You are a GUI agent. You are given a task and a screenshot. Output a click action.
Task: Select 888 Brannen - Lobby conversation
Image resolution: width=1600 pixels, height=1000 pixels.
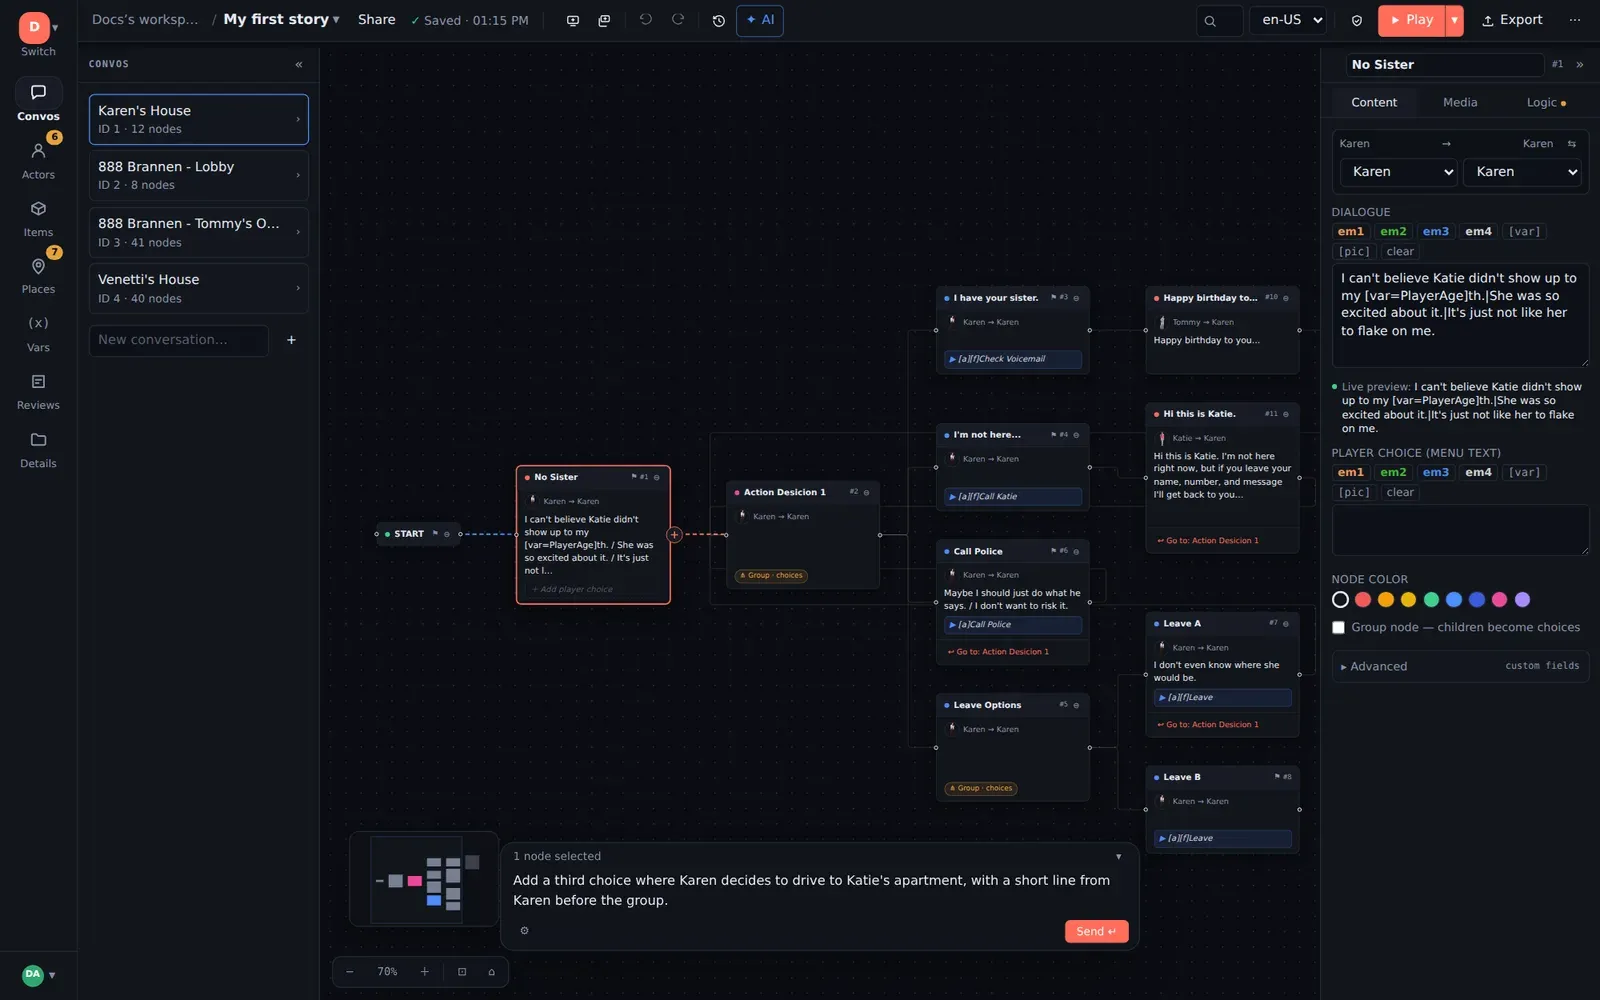pos(198,175)
